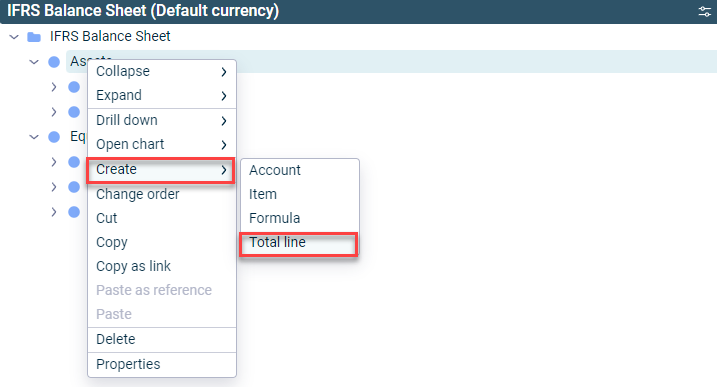Click the Drill down submenu arrow
Viewport: 717px width, 387px height.
(x=224, y=121)
